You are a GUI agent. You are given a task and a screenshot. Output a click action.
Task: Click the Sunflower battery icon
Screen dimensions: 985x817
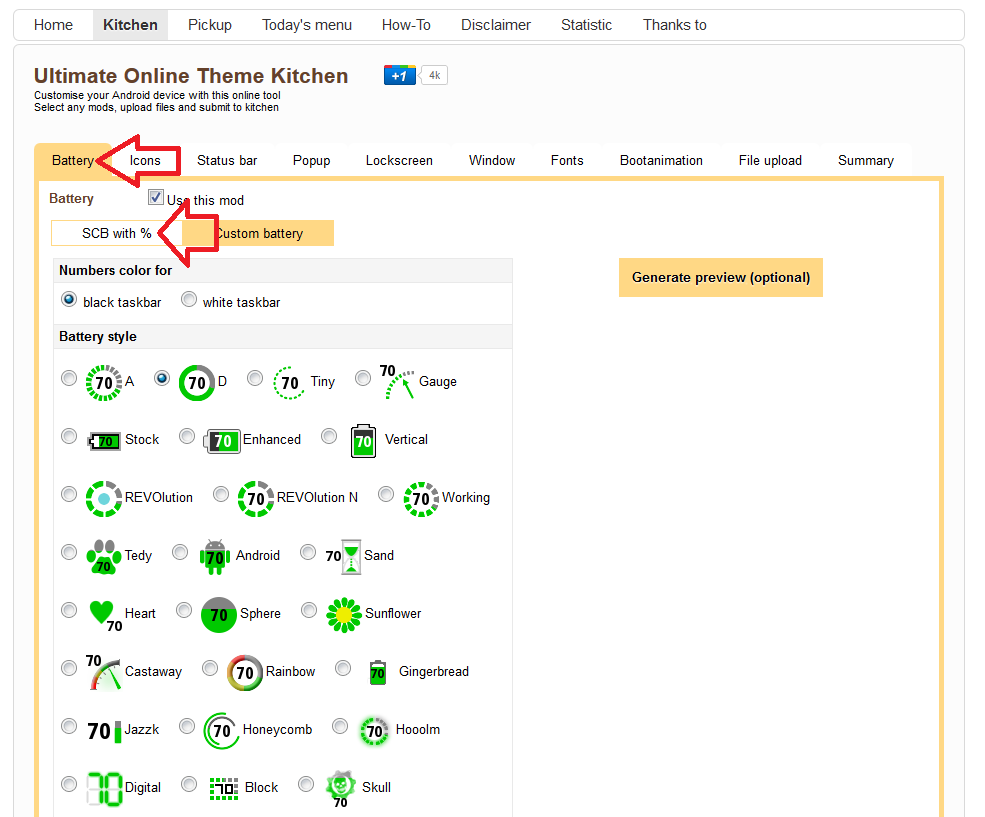pyautogui.click(x=343, y=615)
